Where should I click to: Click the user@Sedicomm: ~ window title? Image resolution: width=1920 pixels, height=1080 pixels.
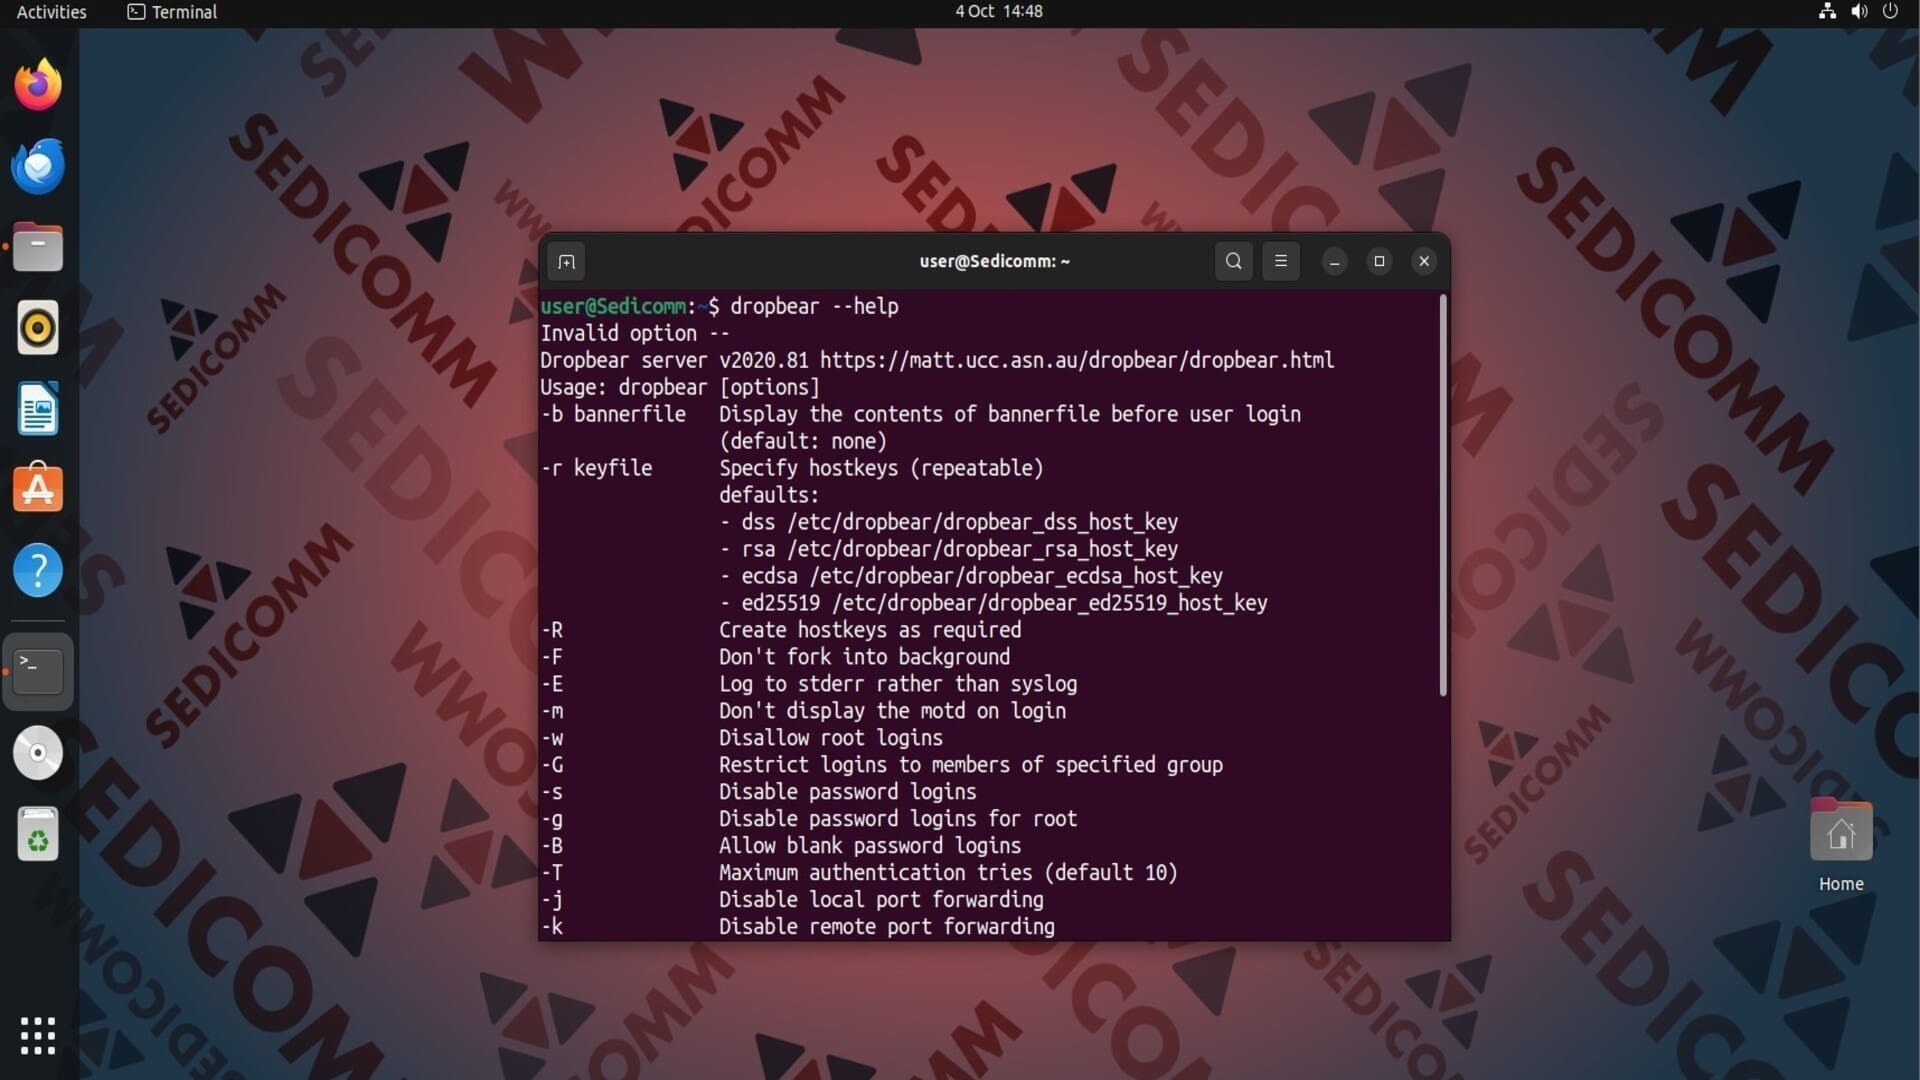coord(994,262)
